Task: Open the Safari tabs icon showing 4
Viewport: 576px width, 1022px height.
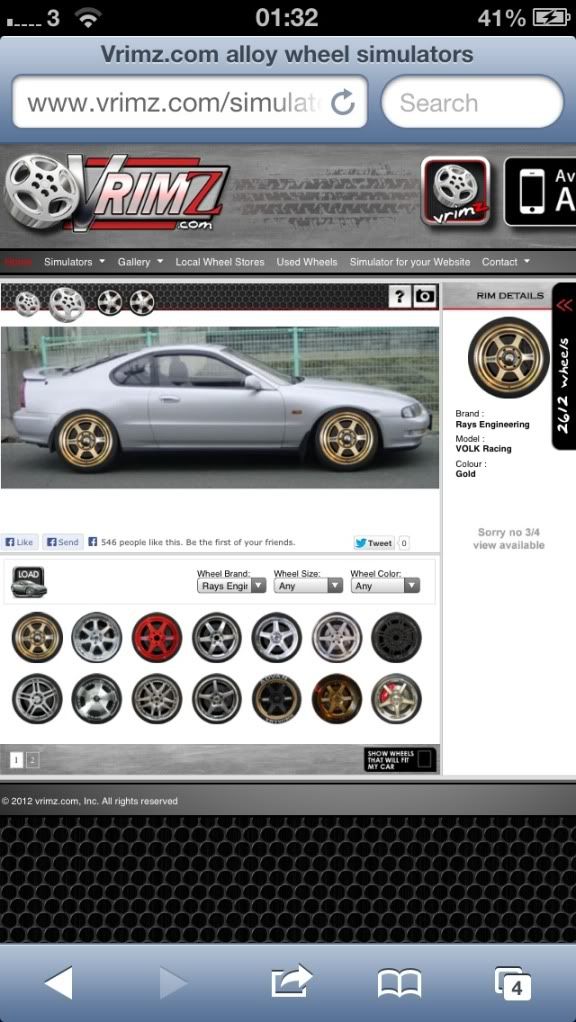Action: [513, 983]
